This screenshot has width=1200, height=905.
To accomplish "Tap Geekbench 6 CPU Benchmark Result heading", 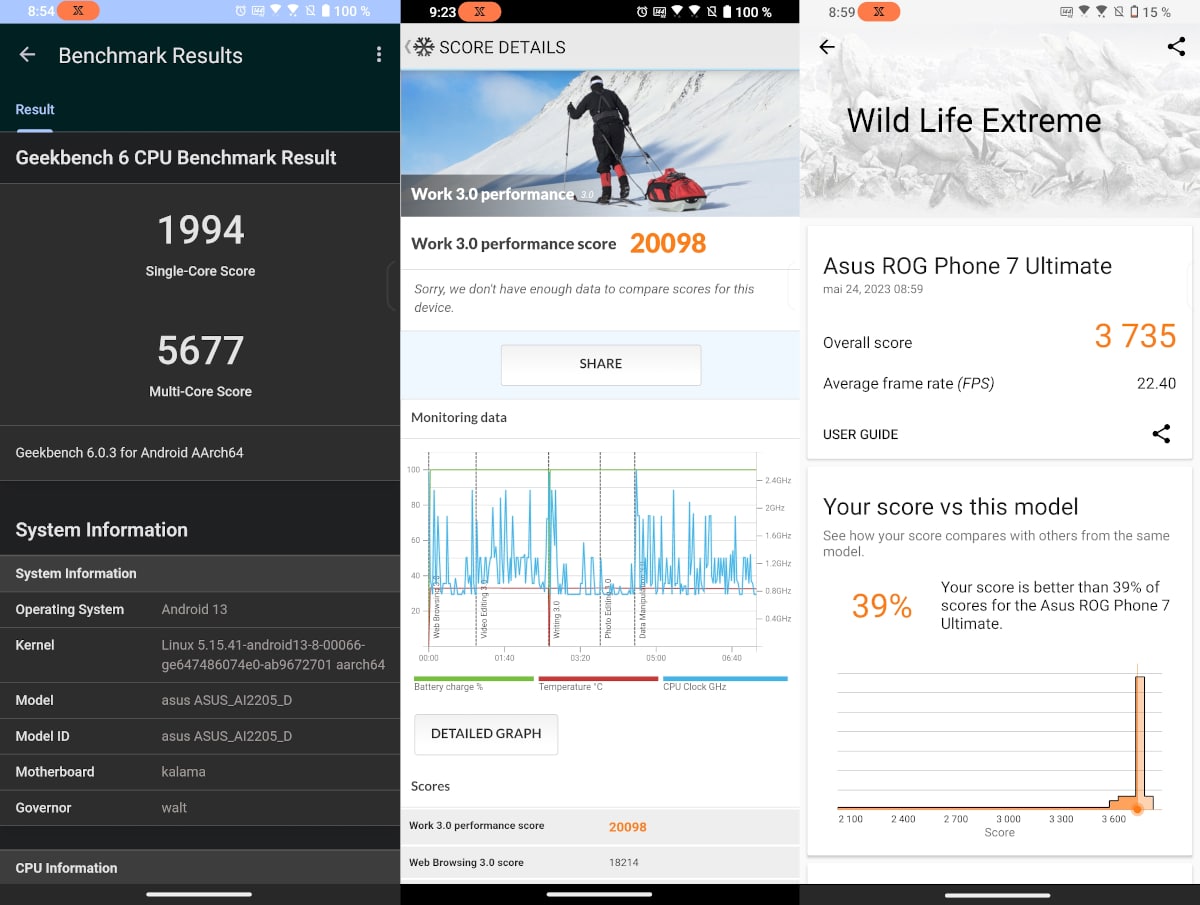I will point(176,157).
